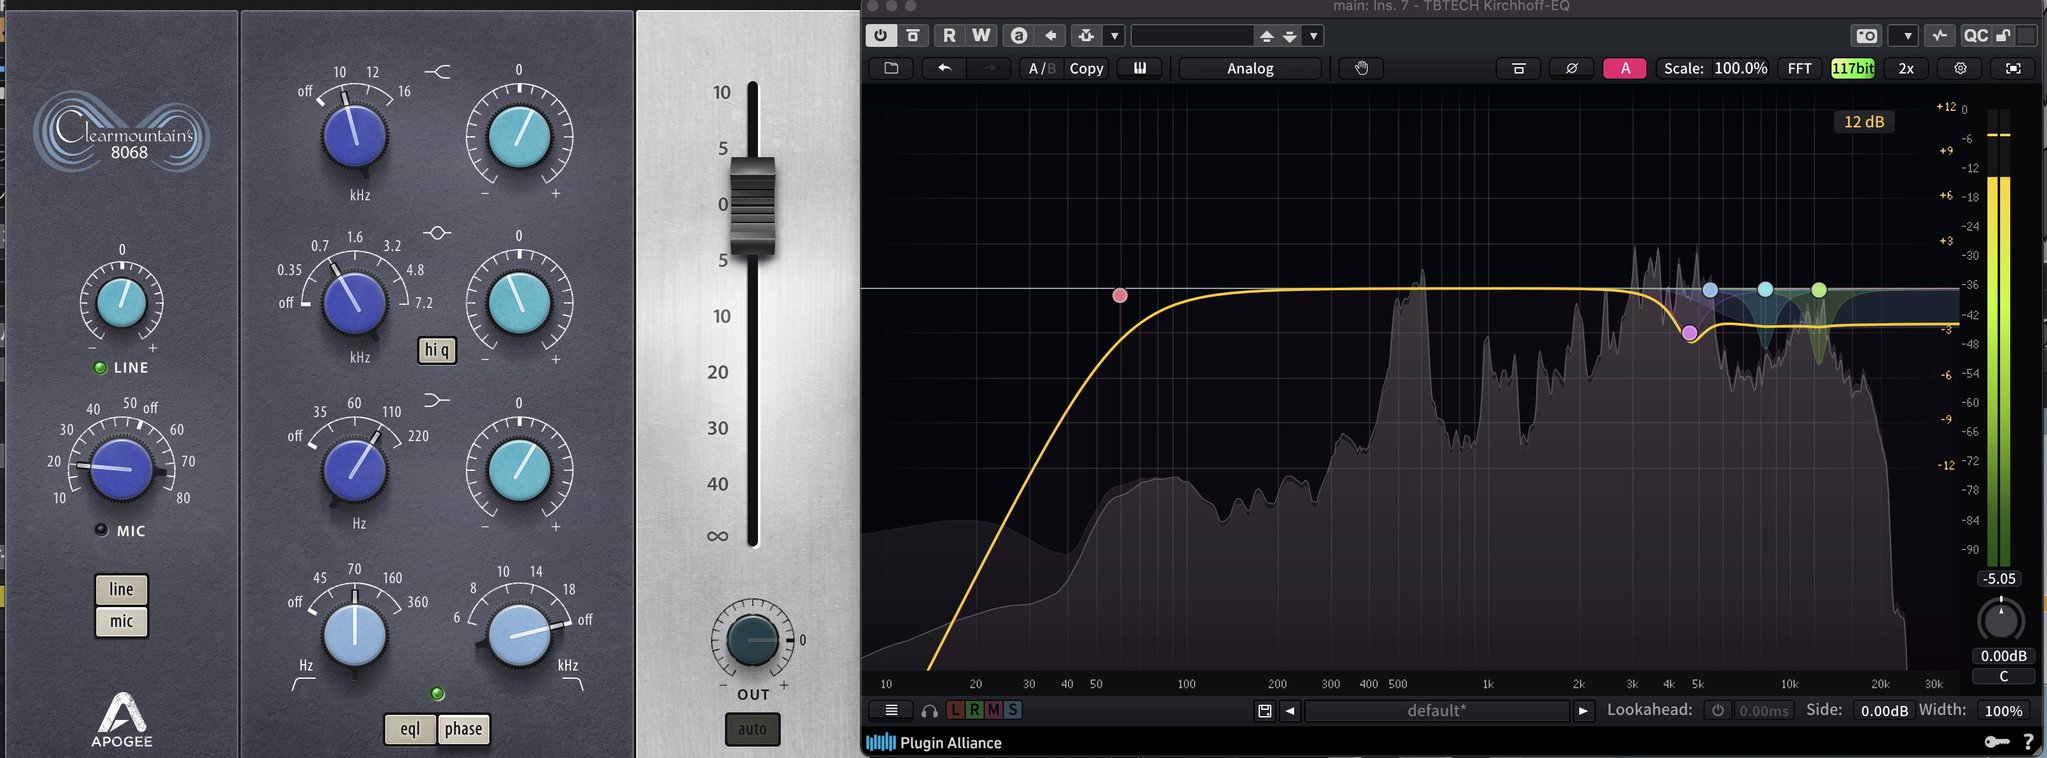The width and height of the screenshot is (2047, 758).
Task: Open 12 dB display range selector
Action: [1864, 122]
